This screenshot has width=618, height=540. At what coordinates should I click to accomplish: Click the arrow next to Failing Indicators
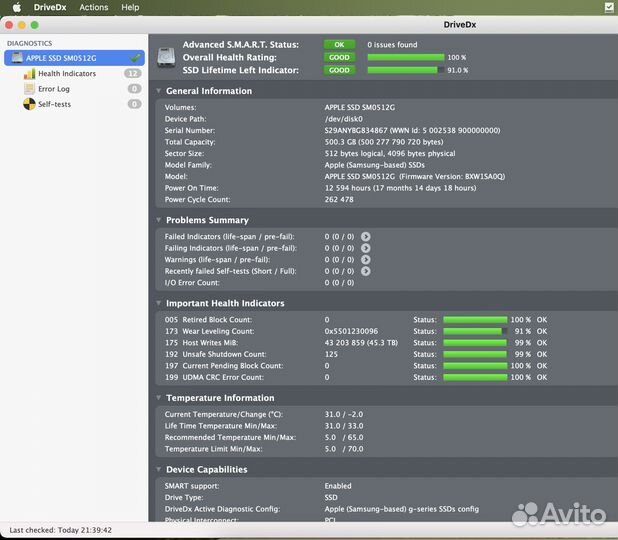pyautogui.click(x=366, y=248)
